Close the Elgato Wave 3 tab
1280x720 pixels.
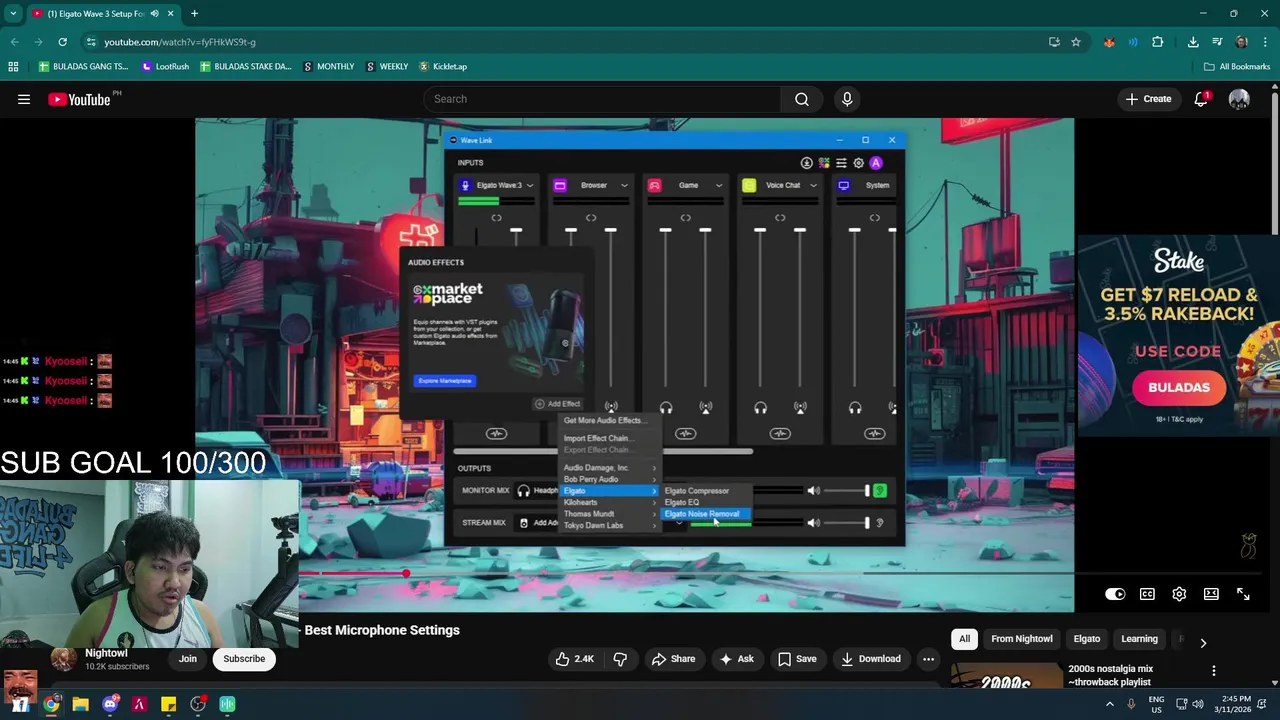(x=170, y=13)
